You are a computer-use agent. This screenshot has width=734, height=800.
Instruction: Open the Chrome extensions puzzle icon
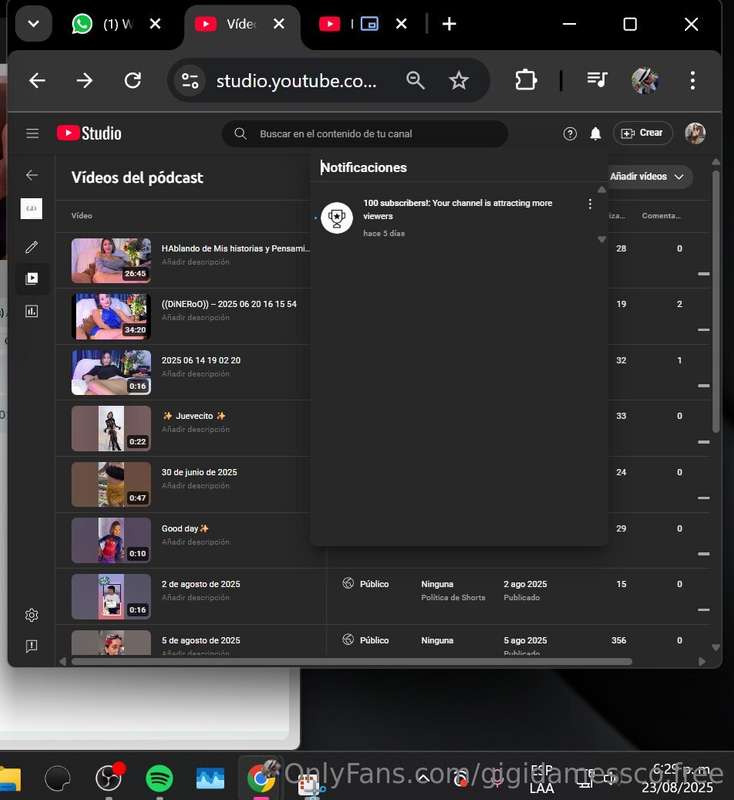pos(526,80)
